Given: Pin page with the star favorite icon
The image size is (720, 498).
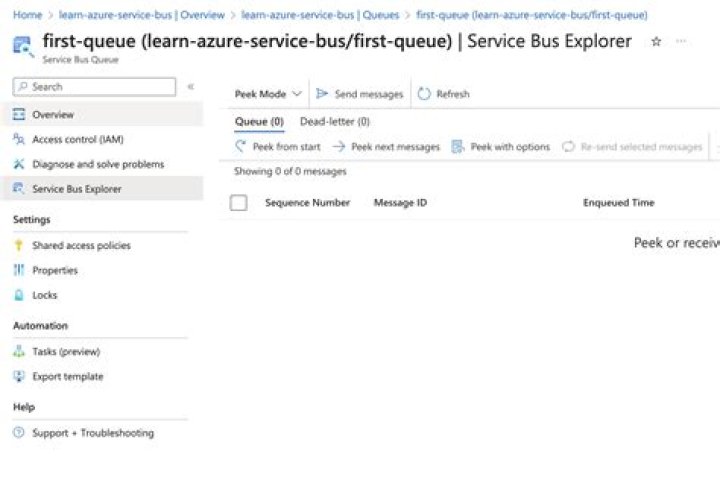Looking at the screenshot, I should [x=656, y=42].
